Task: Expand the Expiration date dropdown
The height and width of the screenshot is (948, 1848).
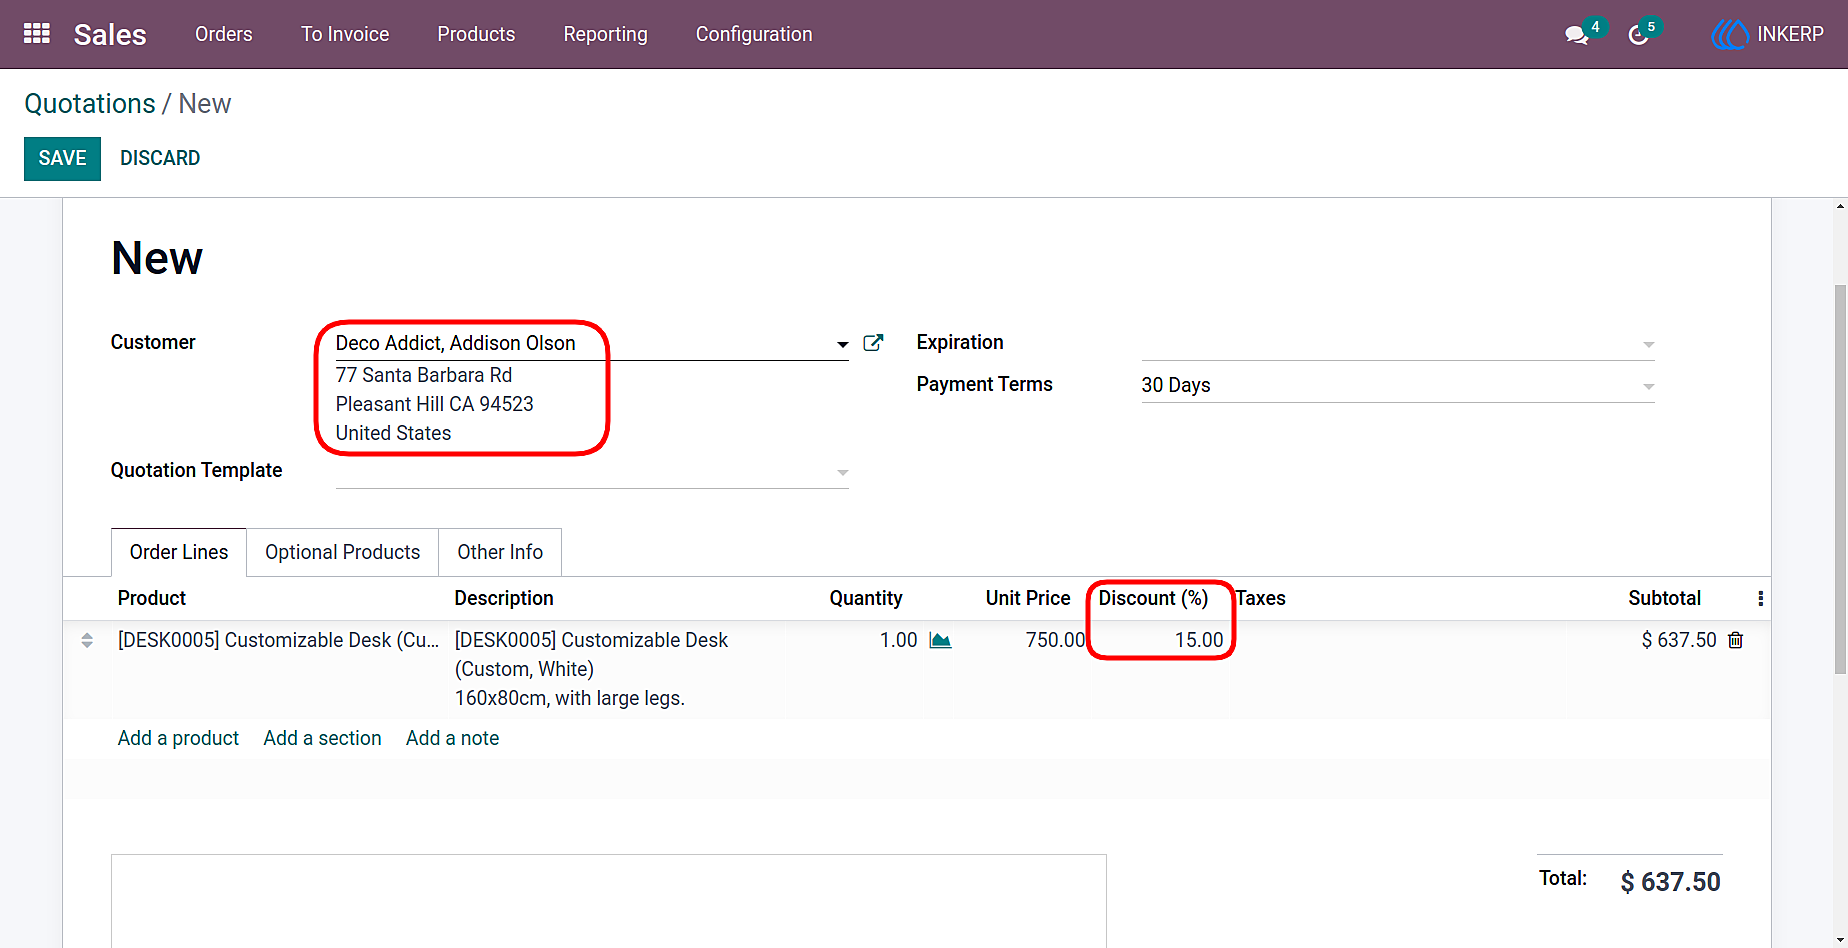Action: click(1649, 344)
